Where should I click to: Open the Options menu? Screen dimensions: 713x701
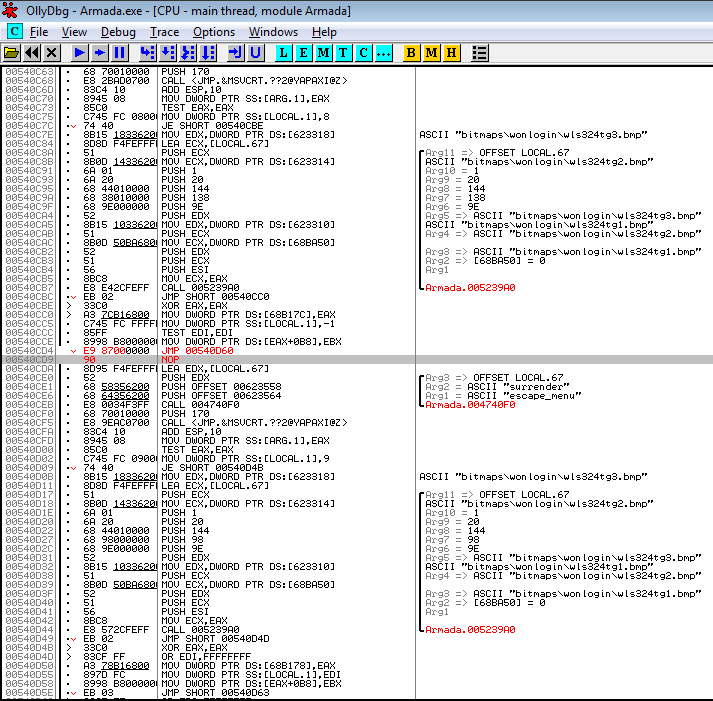click(x=214, y=32)
